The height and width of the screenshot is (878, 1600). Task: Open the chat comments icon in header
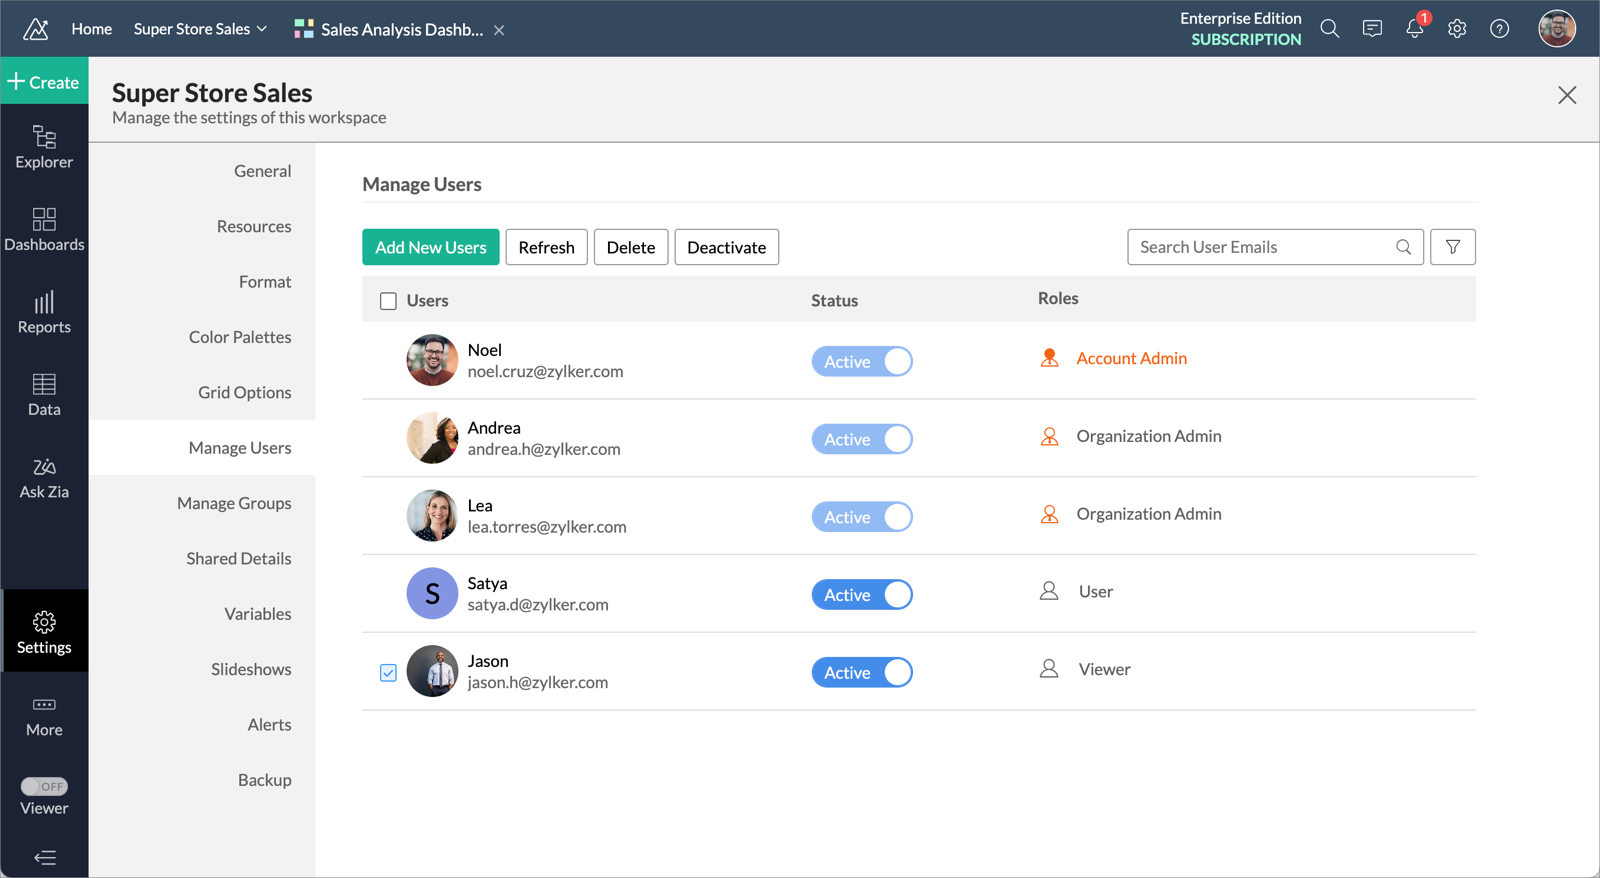tap(1372, 29)
